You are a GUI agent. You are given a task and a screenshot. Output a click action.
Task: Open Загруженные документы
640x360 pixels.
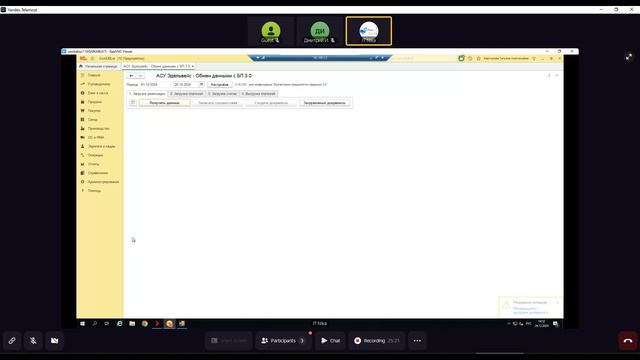[x=324, y=103]
